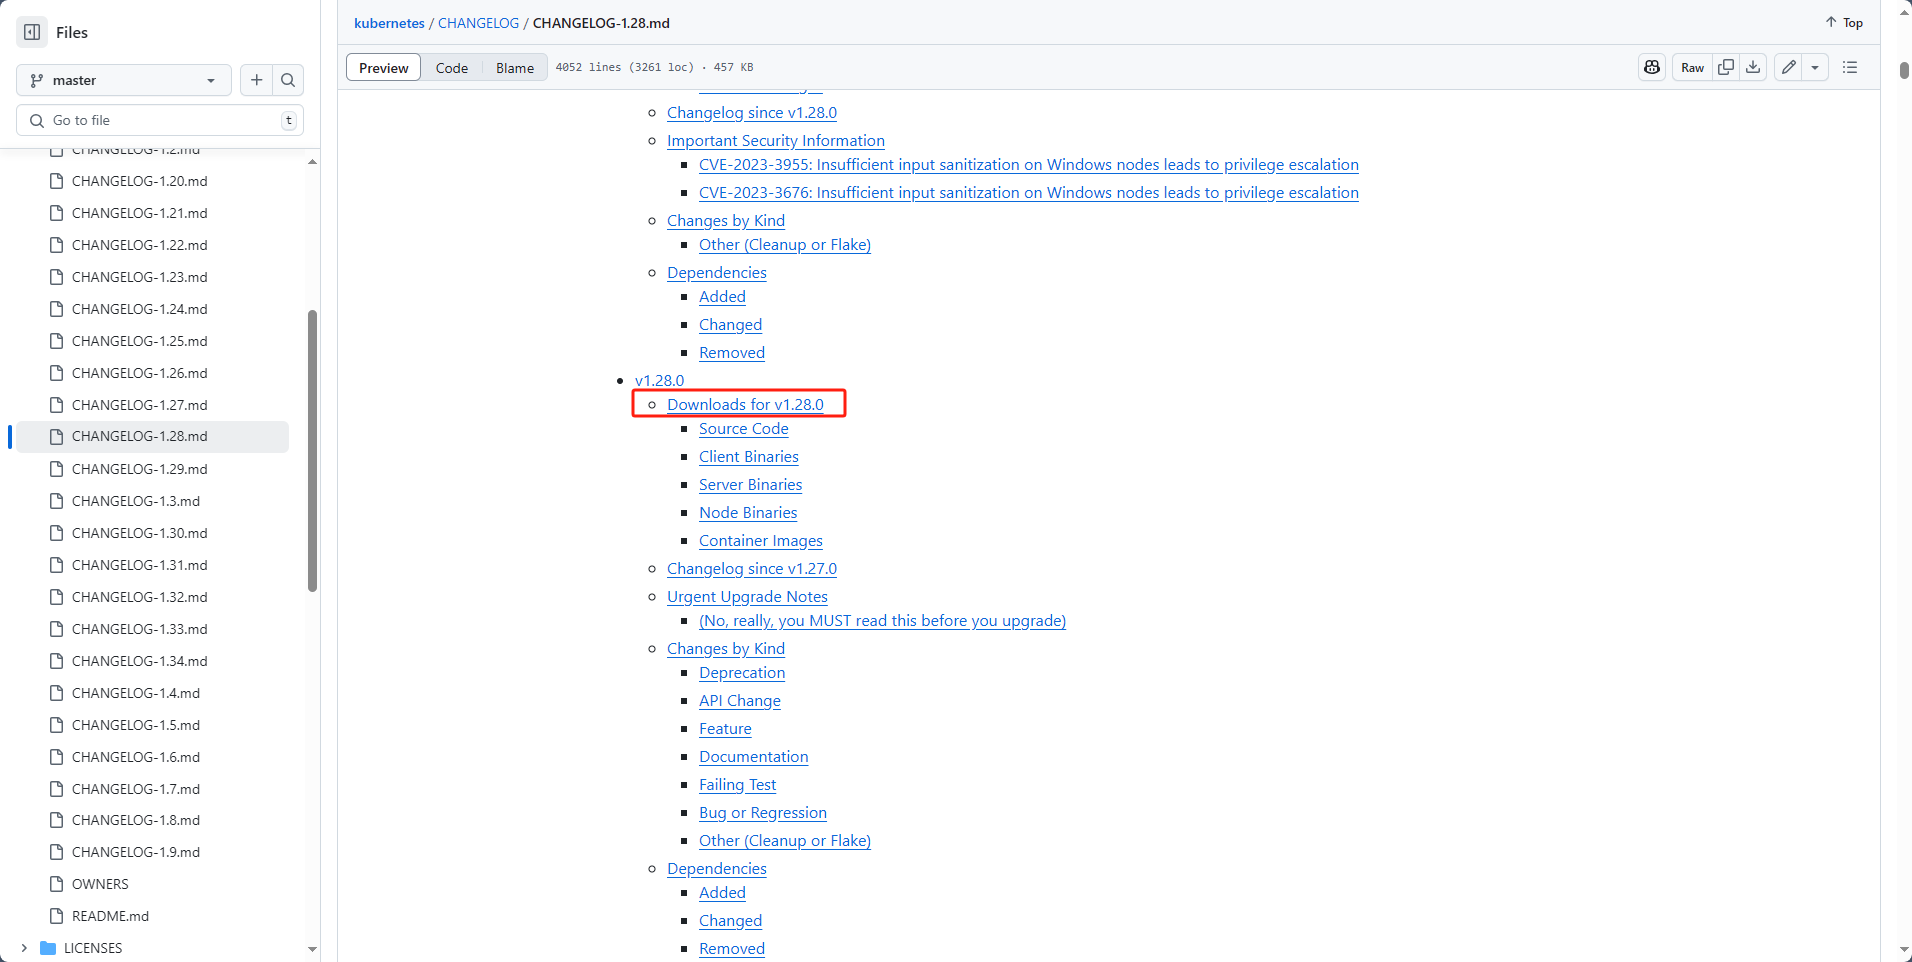1912x962 pixels.
Task: Open the master branch selector
Action: point(124,80)
